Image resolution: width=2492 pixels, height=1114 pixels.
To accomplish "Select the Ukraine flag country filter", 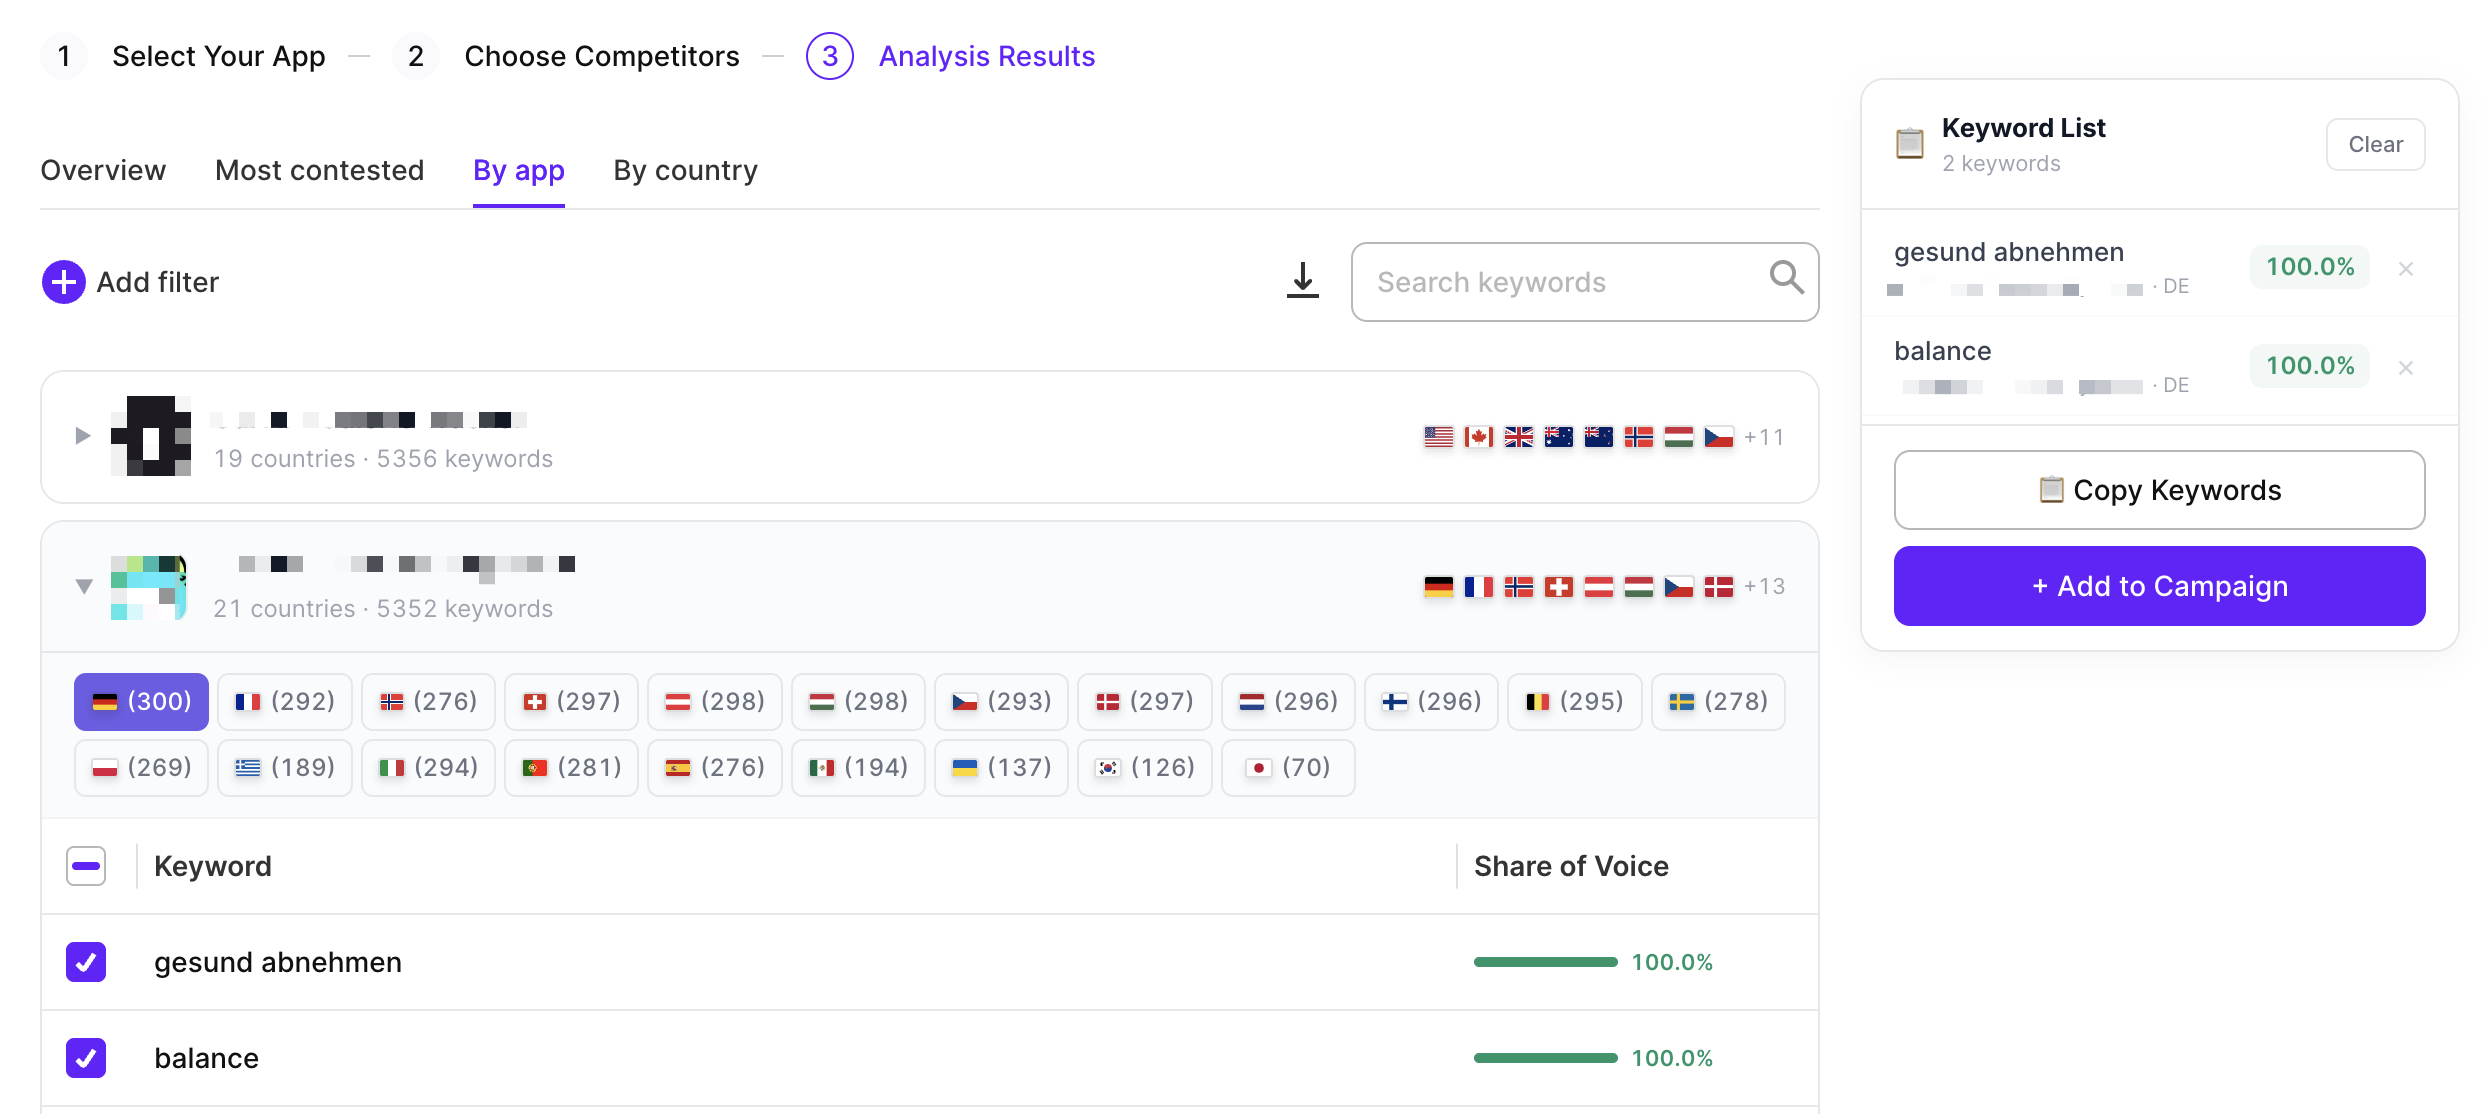I will click(1001, 767).
